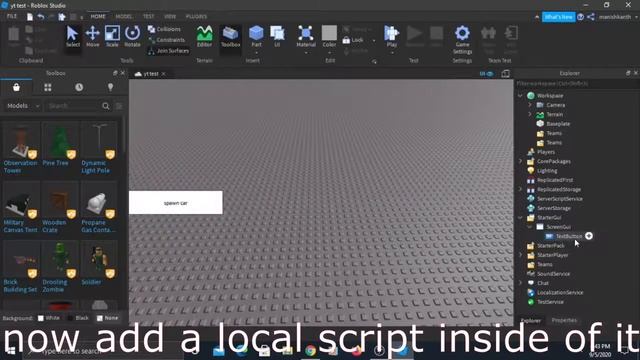Switch to the VIEW ribbon tab
Screen dimensions: 640x360
(170, 16)
